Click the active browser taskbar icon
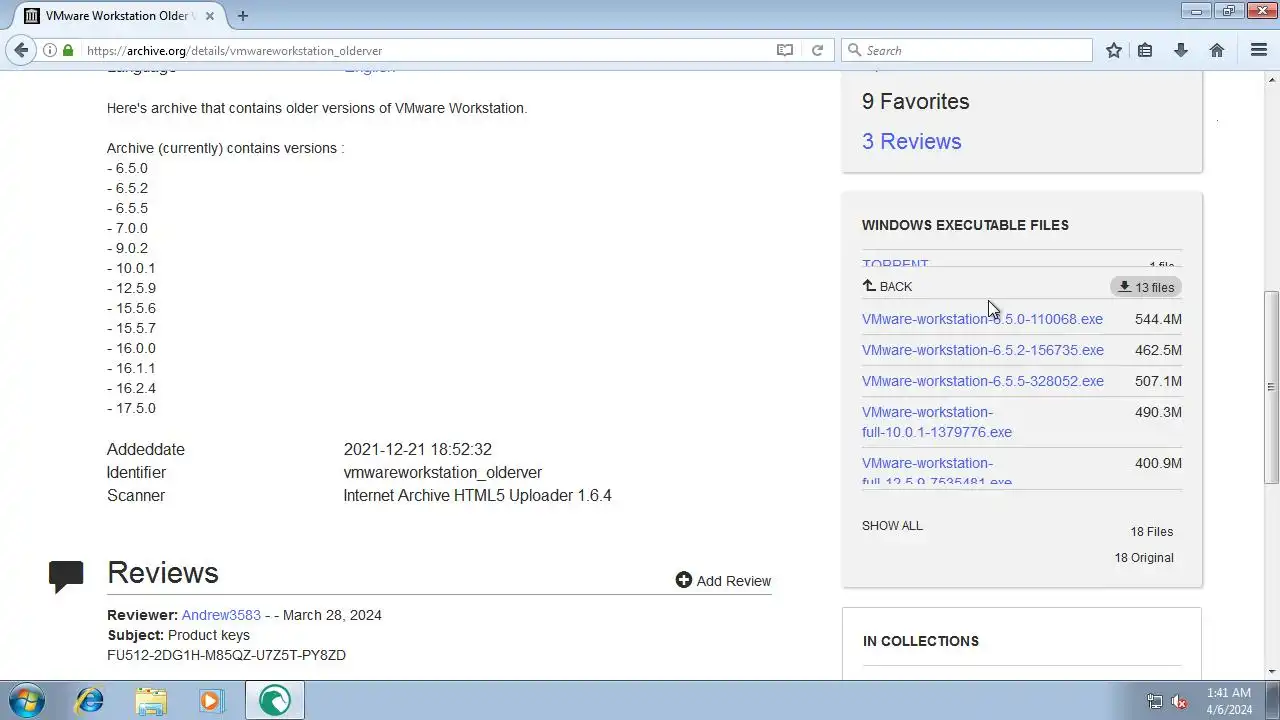Image resolution: width=1280 pixels, height=720 pixels. (274, 701)
